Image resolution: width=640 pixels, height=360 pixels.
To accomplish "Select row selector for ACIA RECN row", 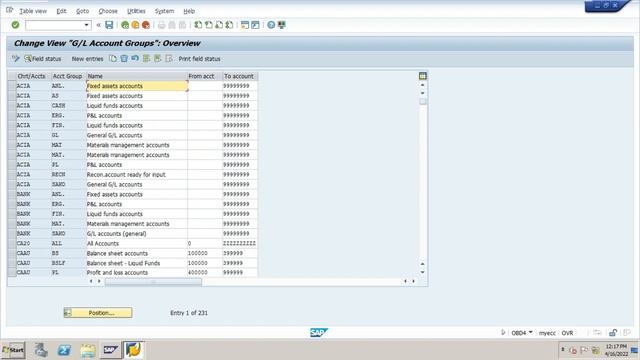I will (x=12, y=174).
